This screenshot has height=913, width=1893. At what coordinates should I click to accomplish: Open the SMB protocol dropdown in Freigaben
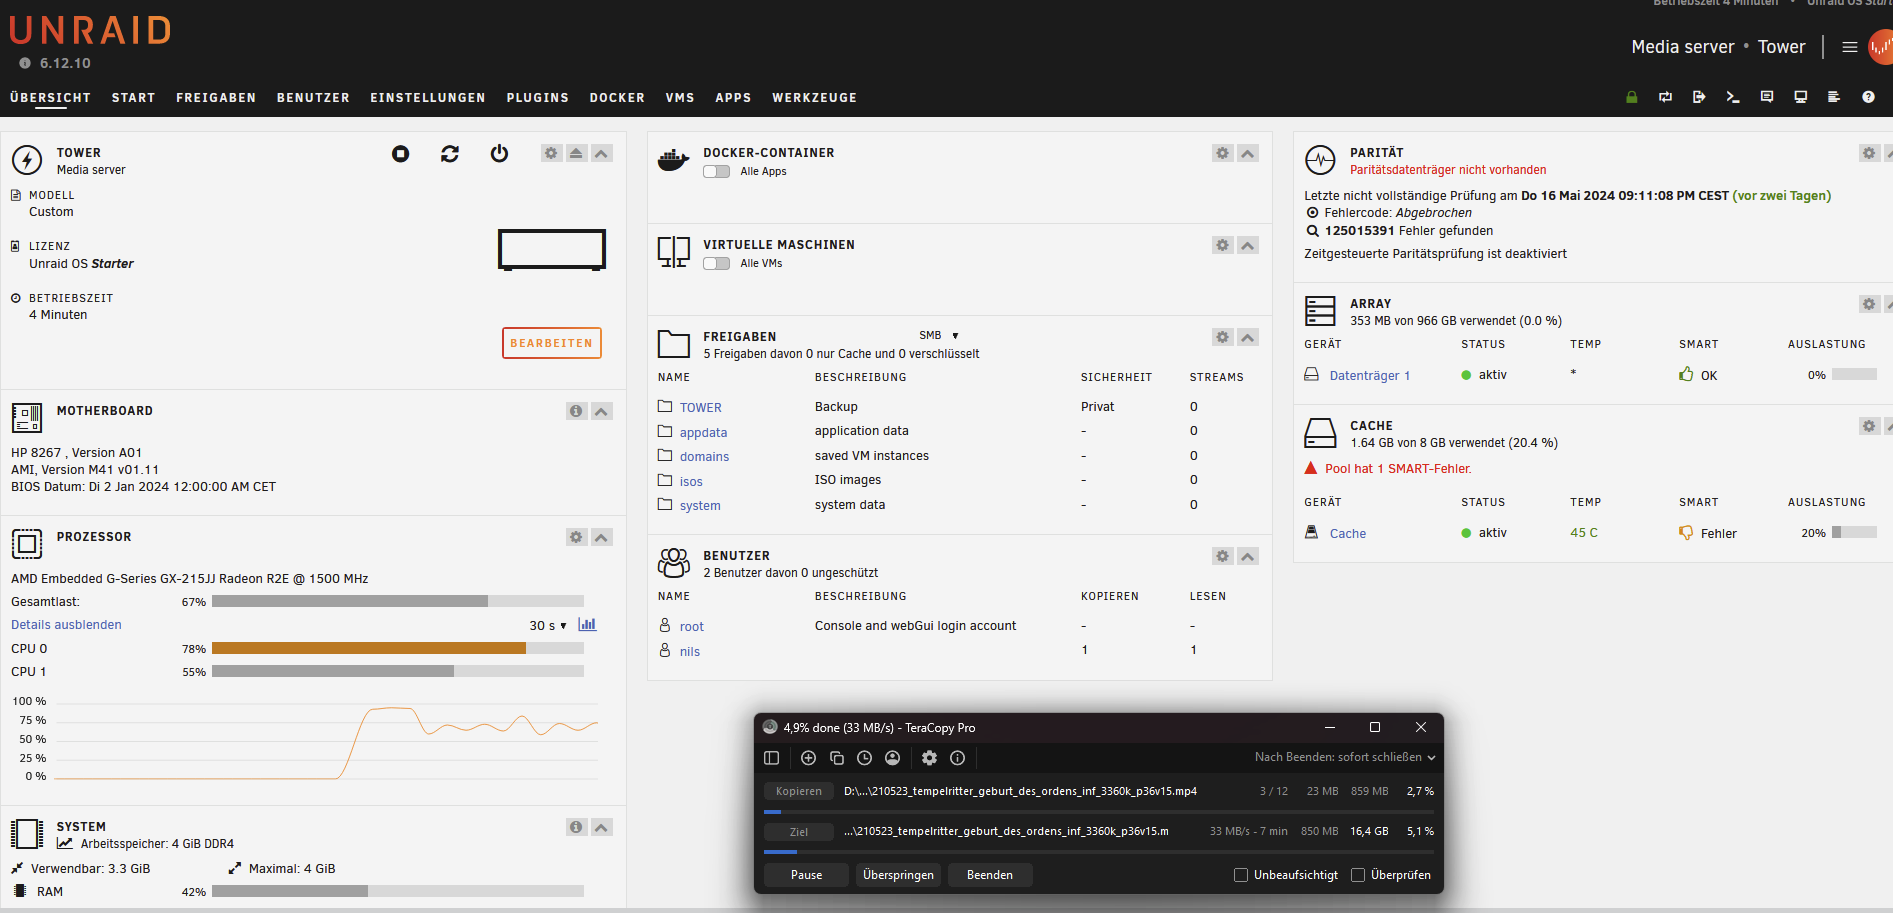coord(939,335)
